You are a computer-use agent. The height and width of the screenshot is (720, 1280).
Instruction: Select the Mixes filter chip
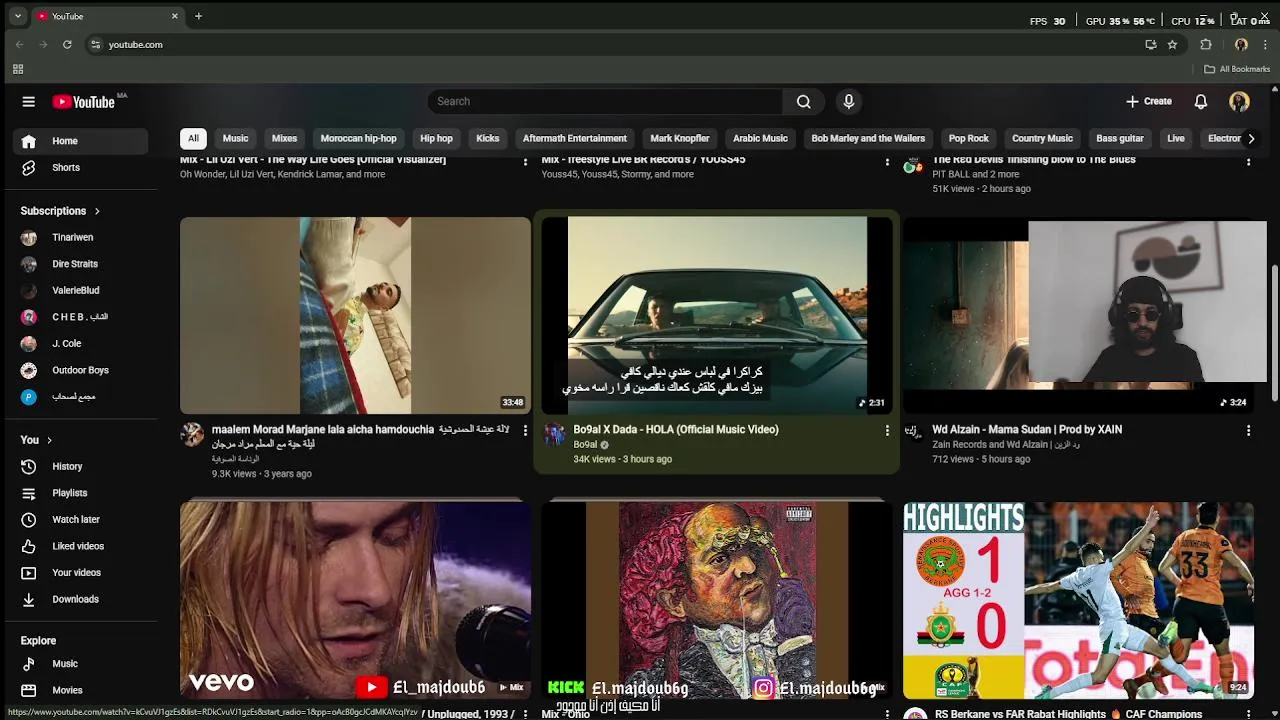click(x=285, y=138)
